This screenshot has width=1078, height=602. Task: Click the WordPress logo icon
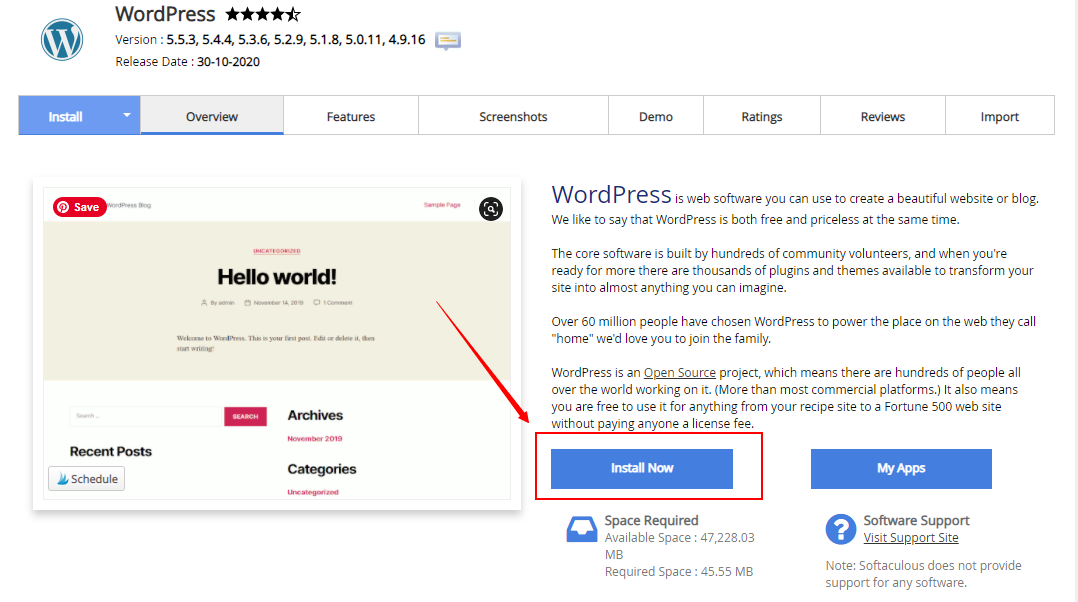pos(62,39)
